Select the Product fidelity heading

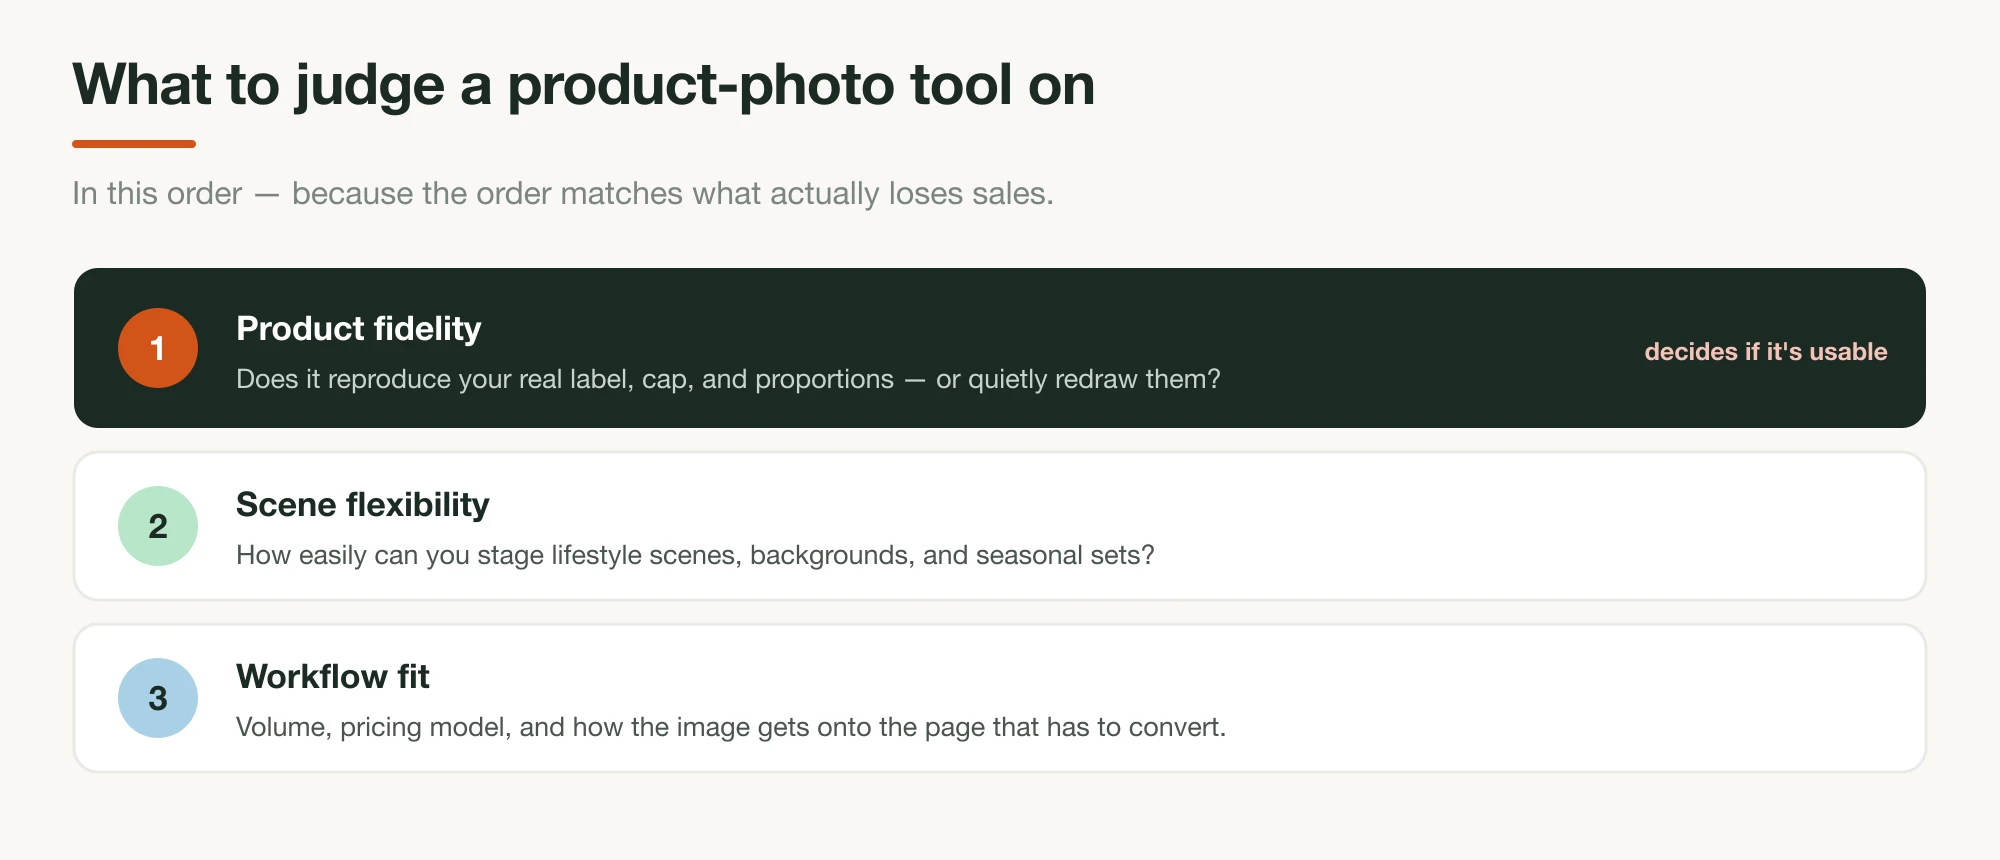(358, 329)
